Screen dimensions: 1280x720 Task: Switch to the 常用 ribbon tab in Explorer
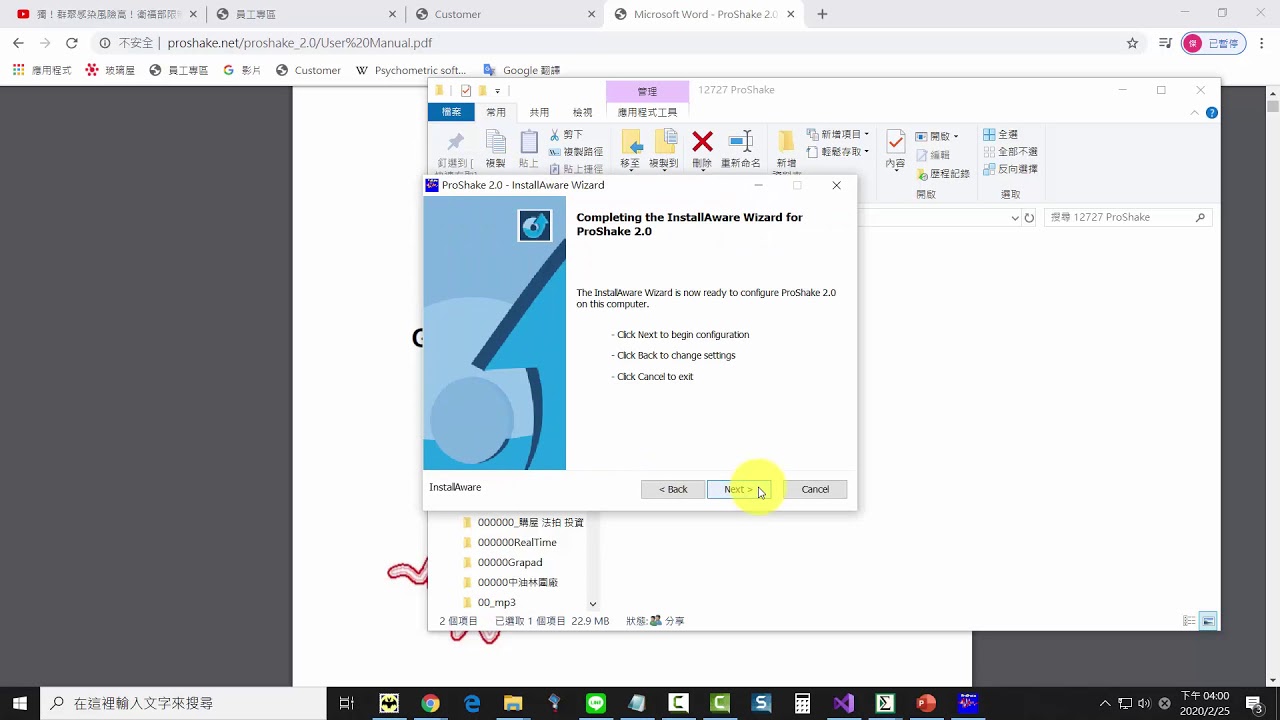[496, 112]
